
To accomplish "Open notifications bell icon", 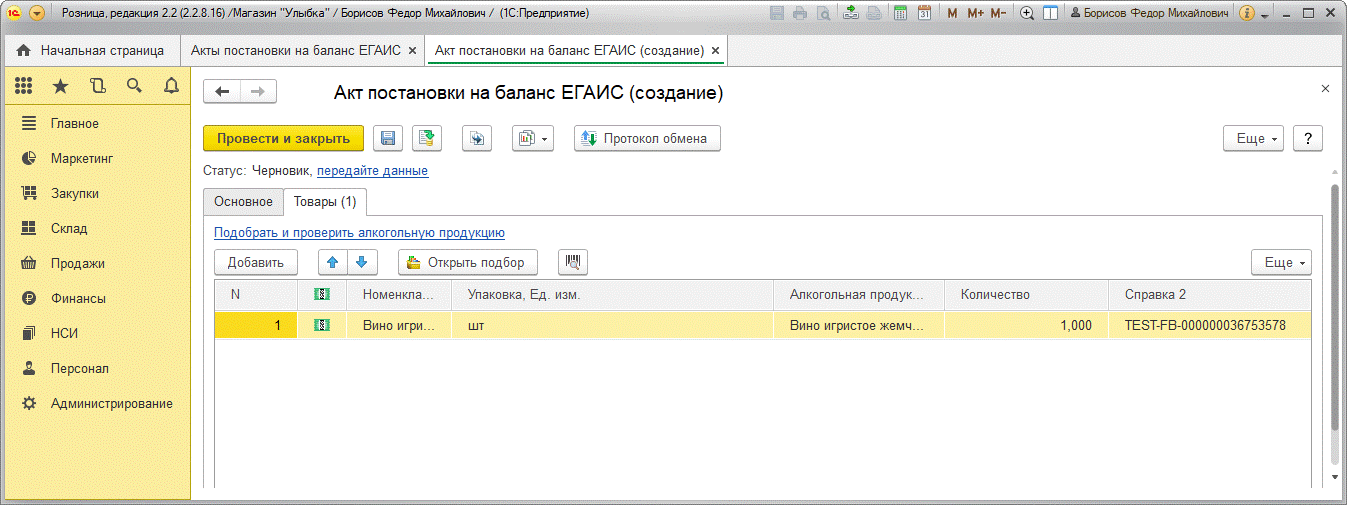I will pyautogui.click(x=171, y=86).
